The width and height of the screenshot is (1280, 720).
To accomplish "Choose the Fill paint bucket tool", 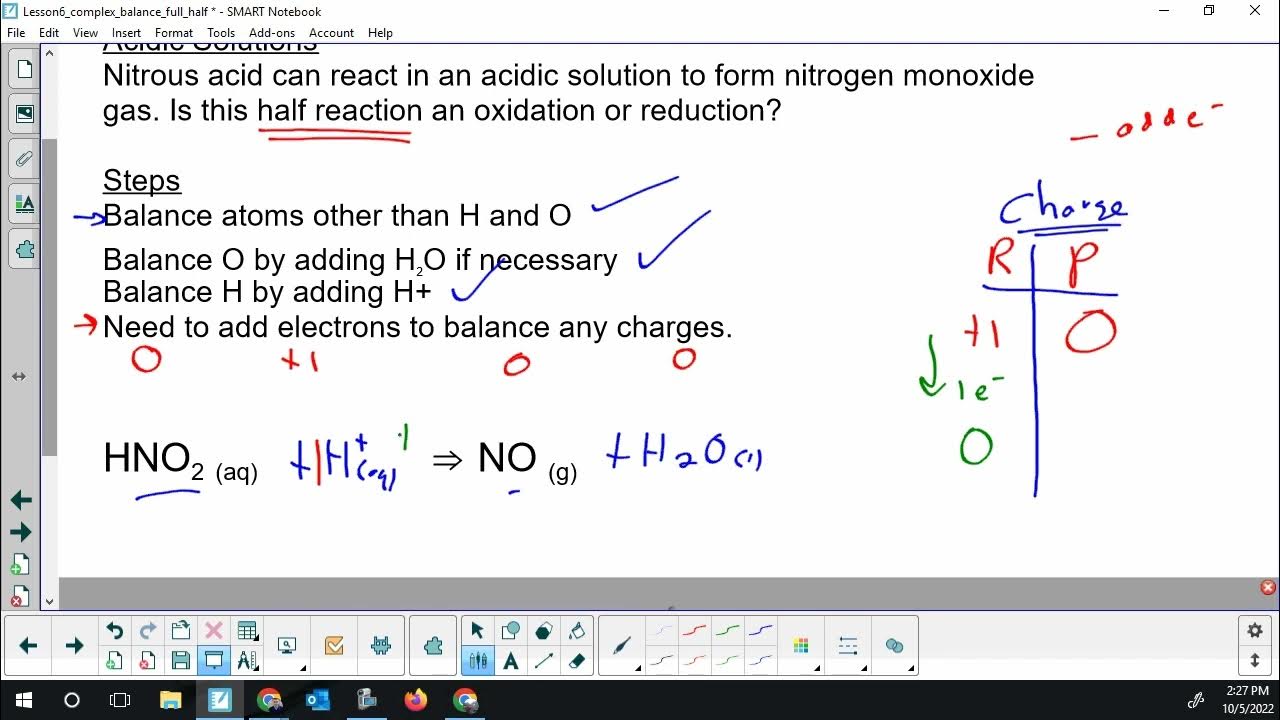I will [576, 631].
